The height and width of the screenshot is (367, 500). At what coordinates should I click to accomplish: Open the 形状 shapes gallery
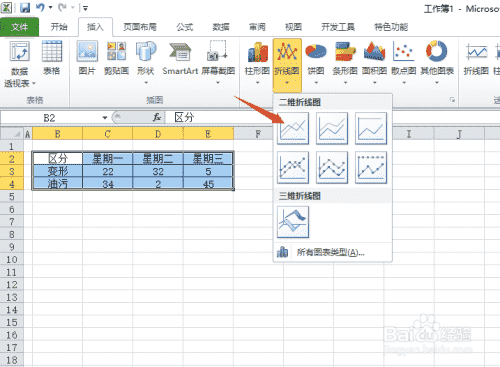[146, 62]
